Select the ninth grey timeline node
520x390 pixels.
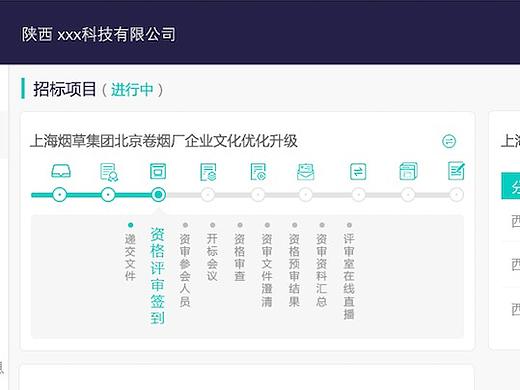pyautogui.click(x=456, y=195)
